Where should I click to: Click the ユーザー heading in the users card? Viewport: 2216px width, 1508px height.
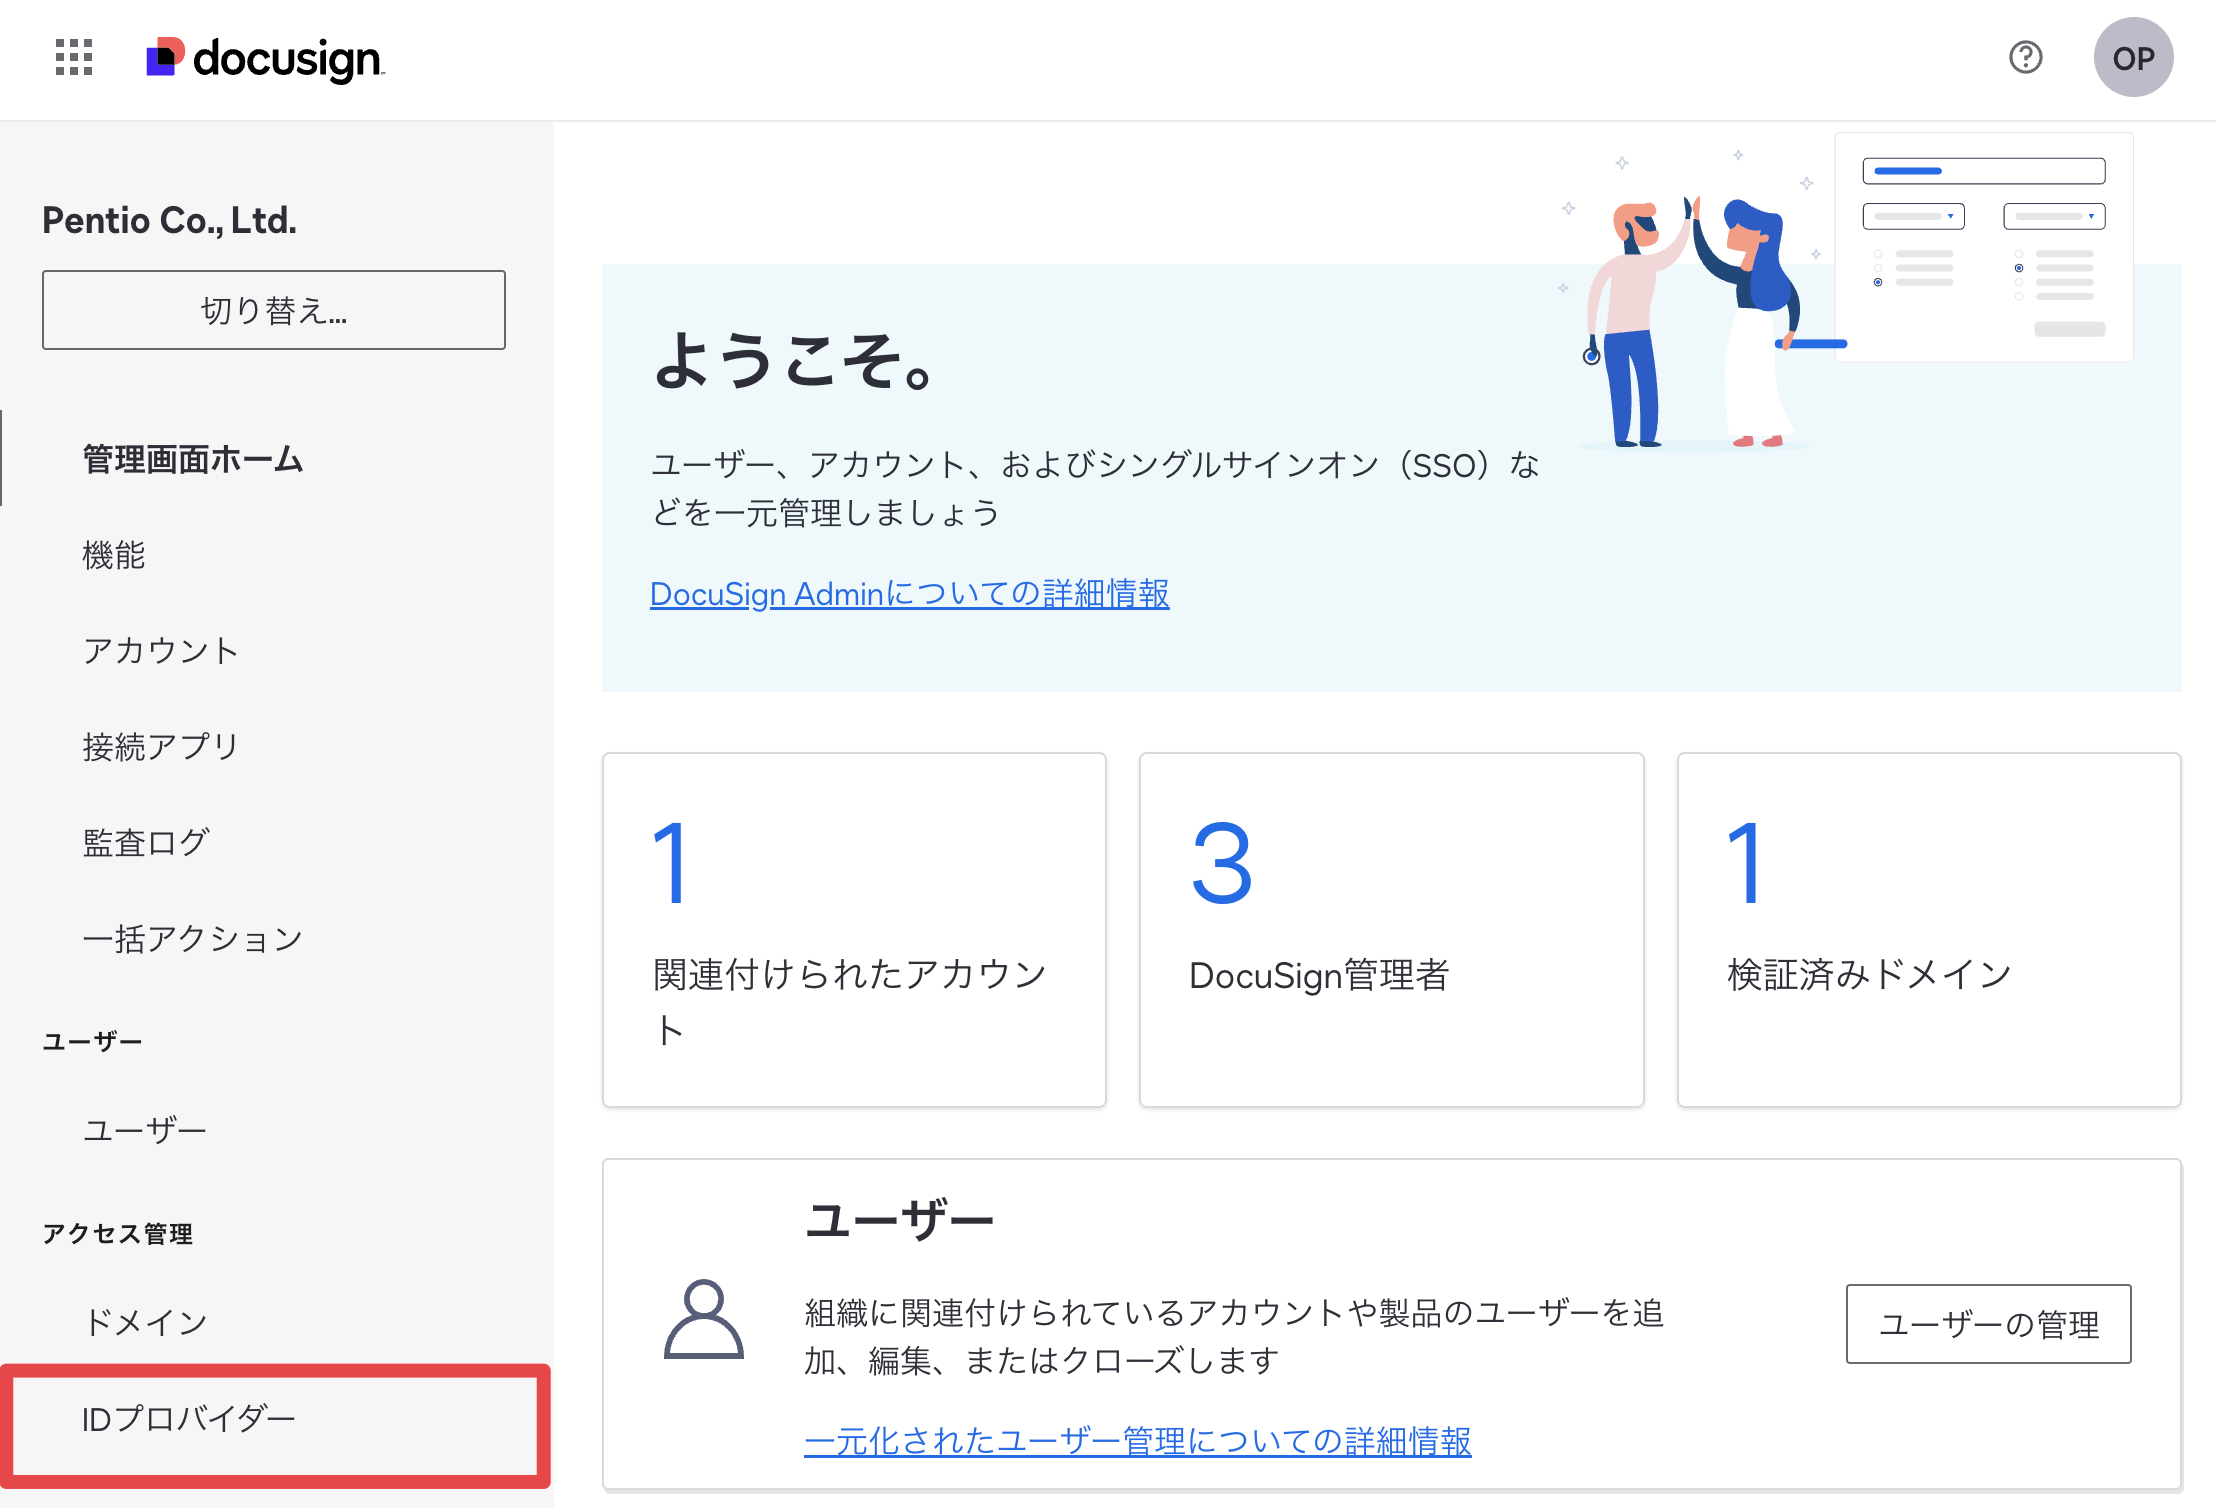[899, 1220]
